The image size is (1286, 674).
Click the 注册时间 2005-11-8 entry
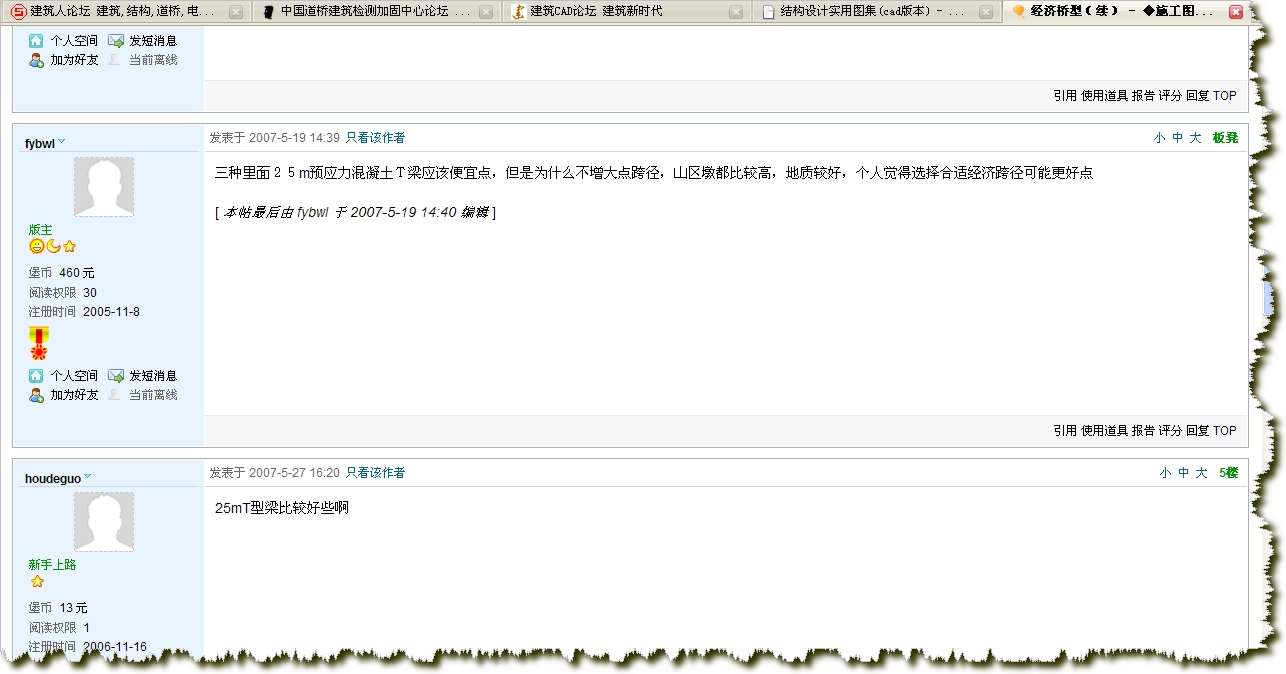[x=84, y=312]
